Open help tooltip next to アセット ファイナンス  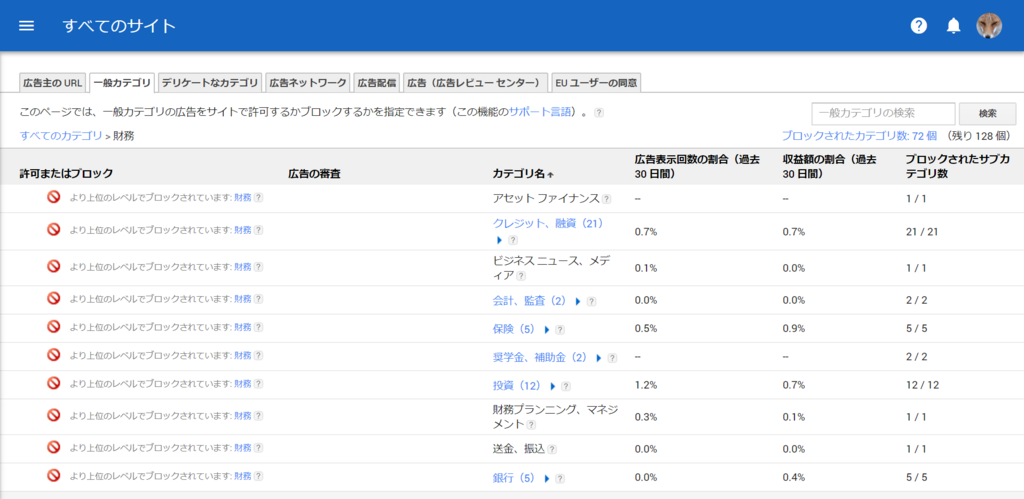[607, 199]
